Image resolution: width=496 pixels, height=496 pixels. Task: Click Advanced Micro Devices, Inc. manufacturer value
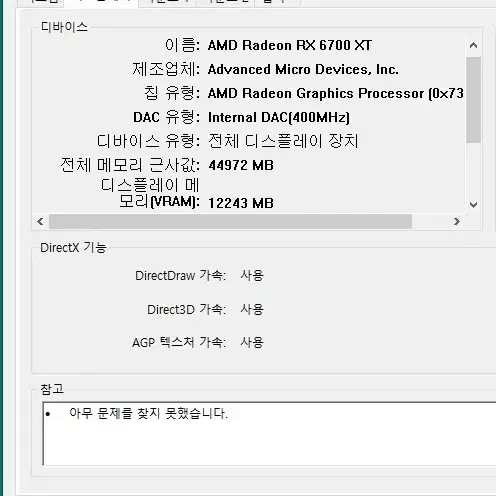[303, 69]
